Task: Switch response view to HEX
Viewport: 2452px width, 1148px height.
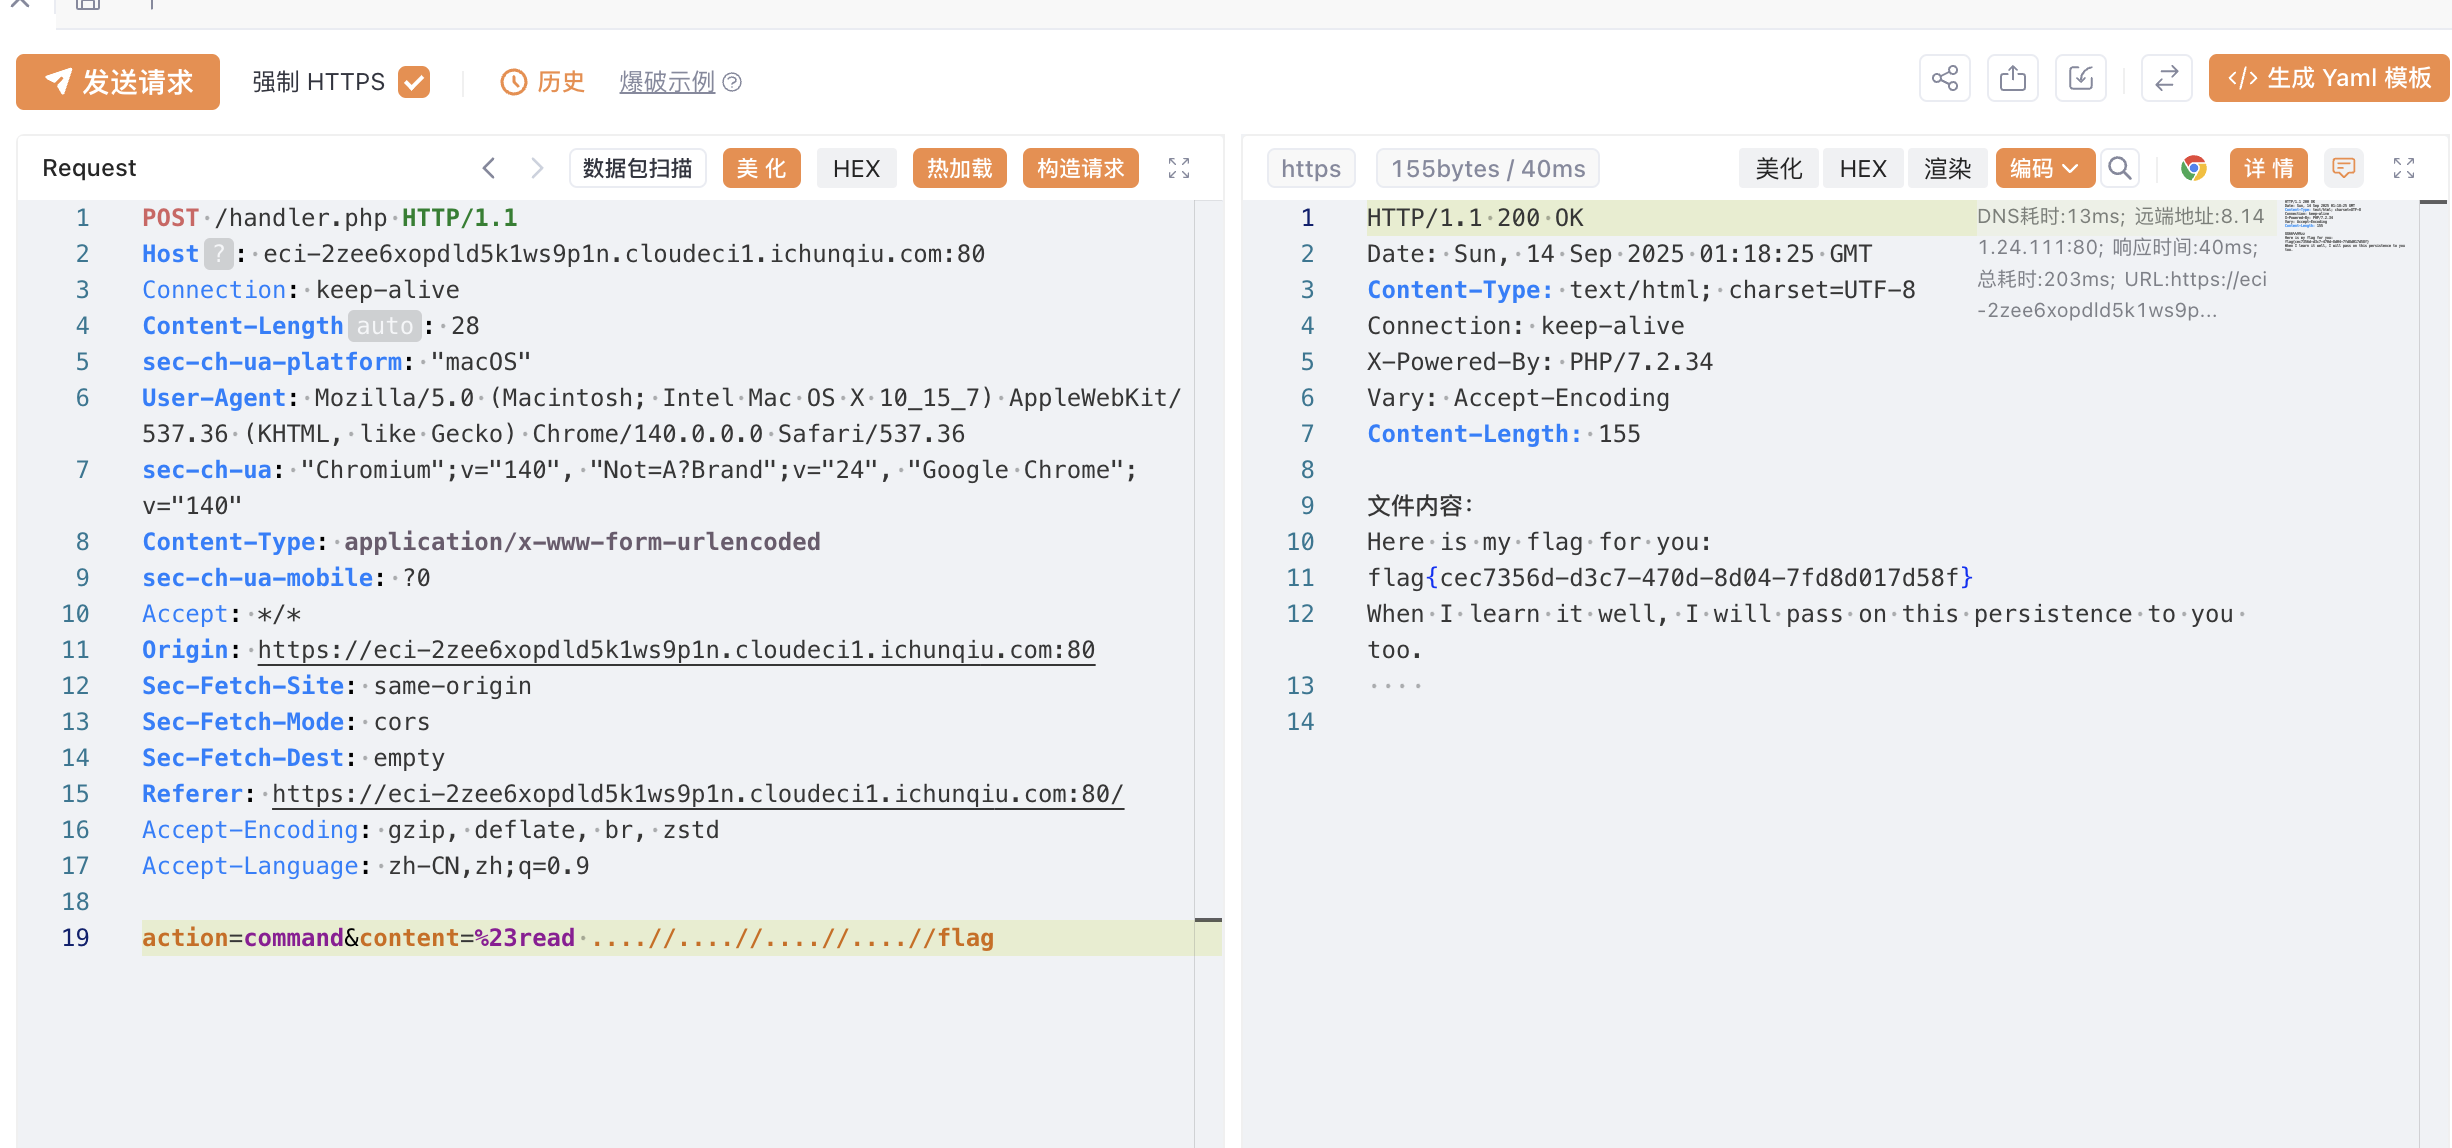Action: [x=1862, y=168]
